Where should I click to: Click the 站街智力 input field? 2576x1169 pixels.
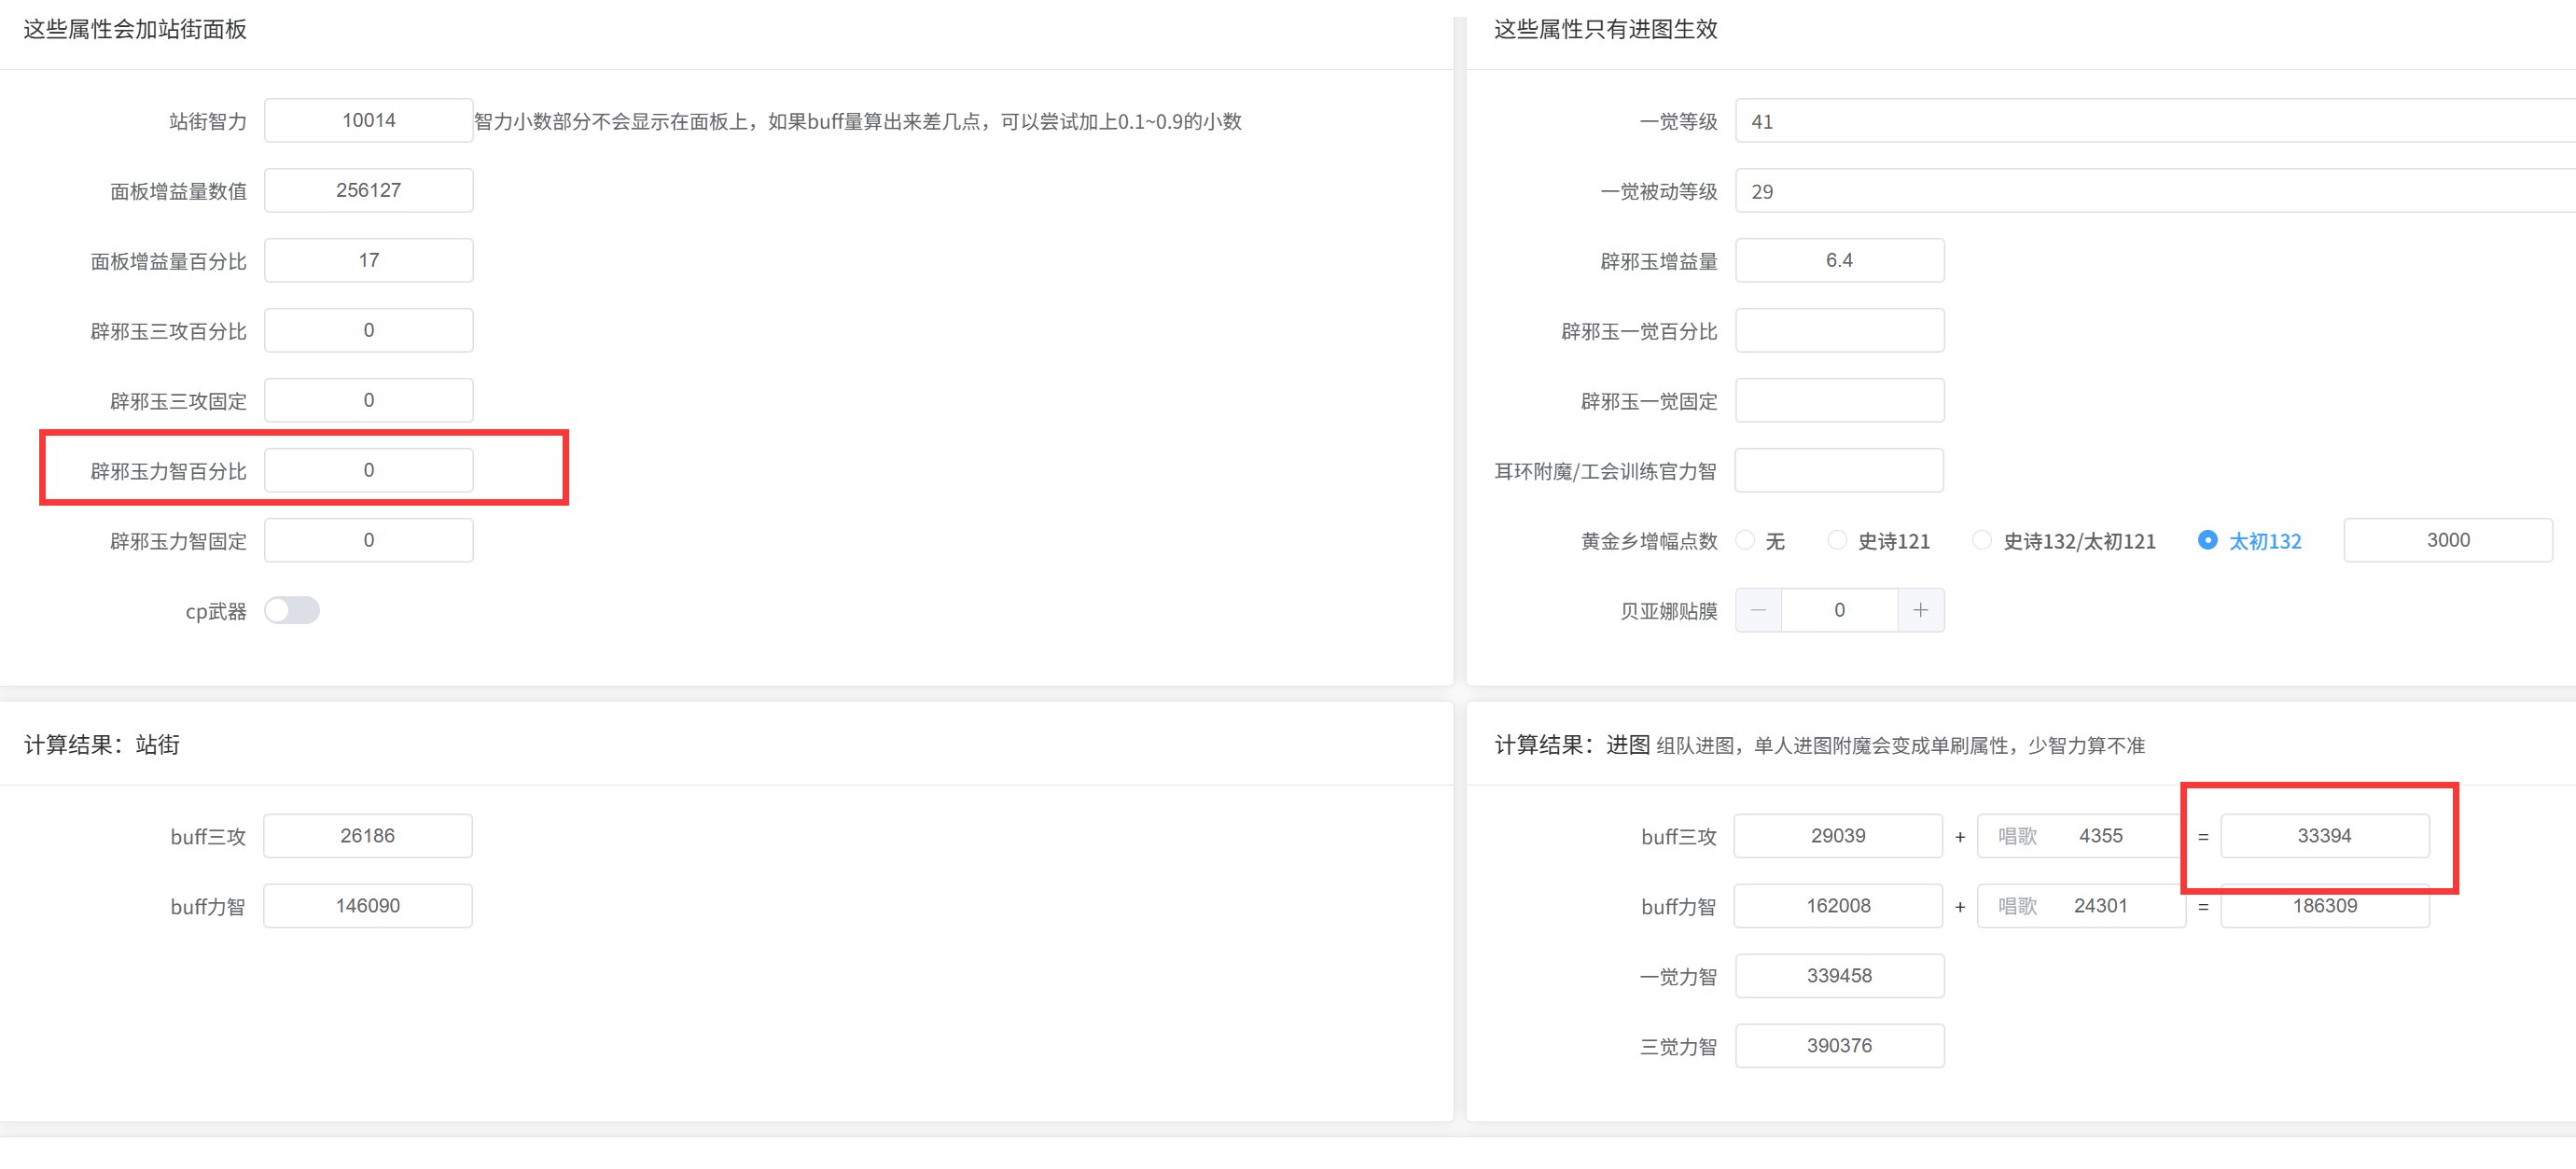pos(369,120)
